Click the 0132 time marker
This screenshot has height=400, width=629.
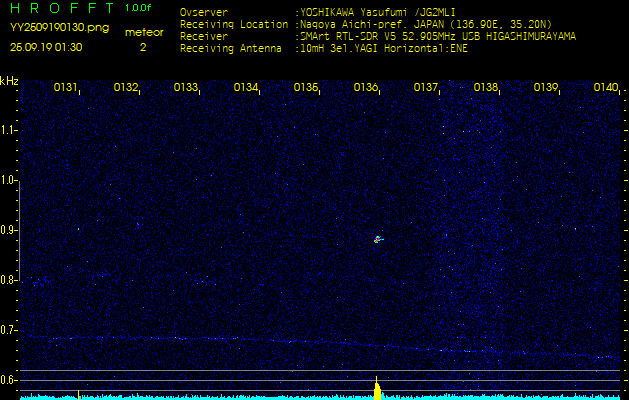point(126,87)
